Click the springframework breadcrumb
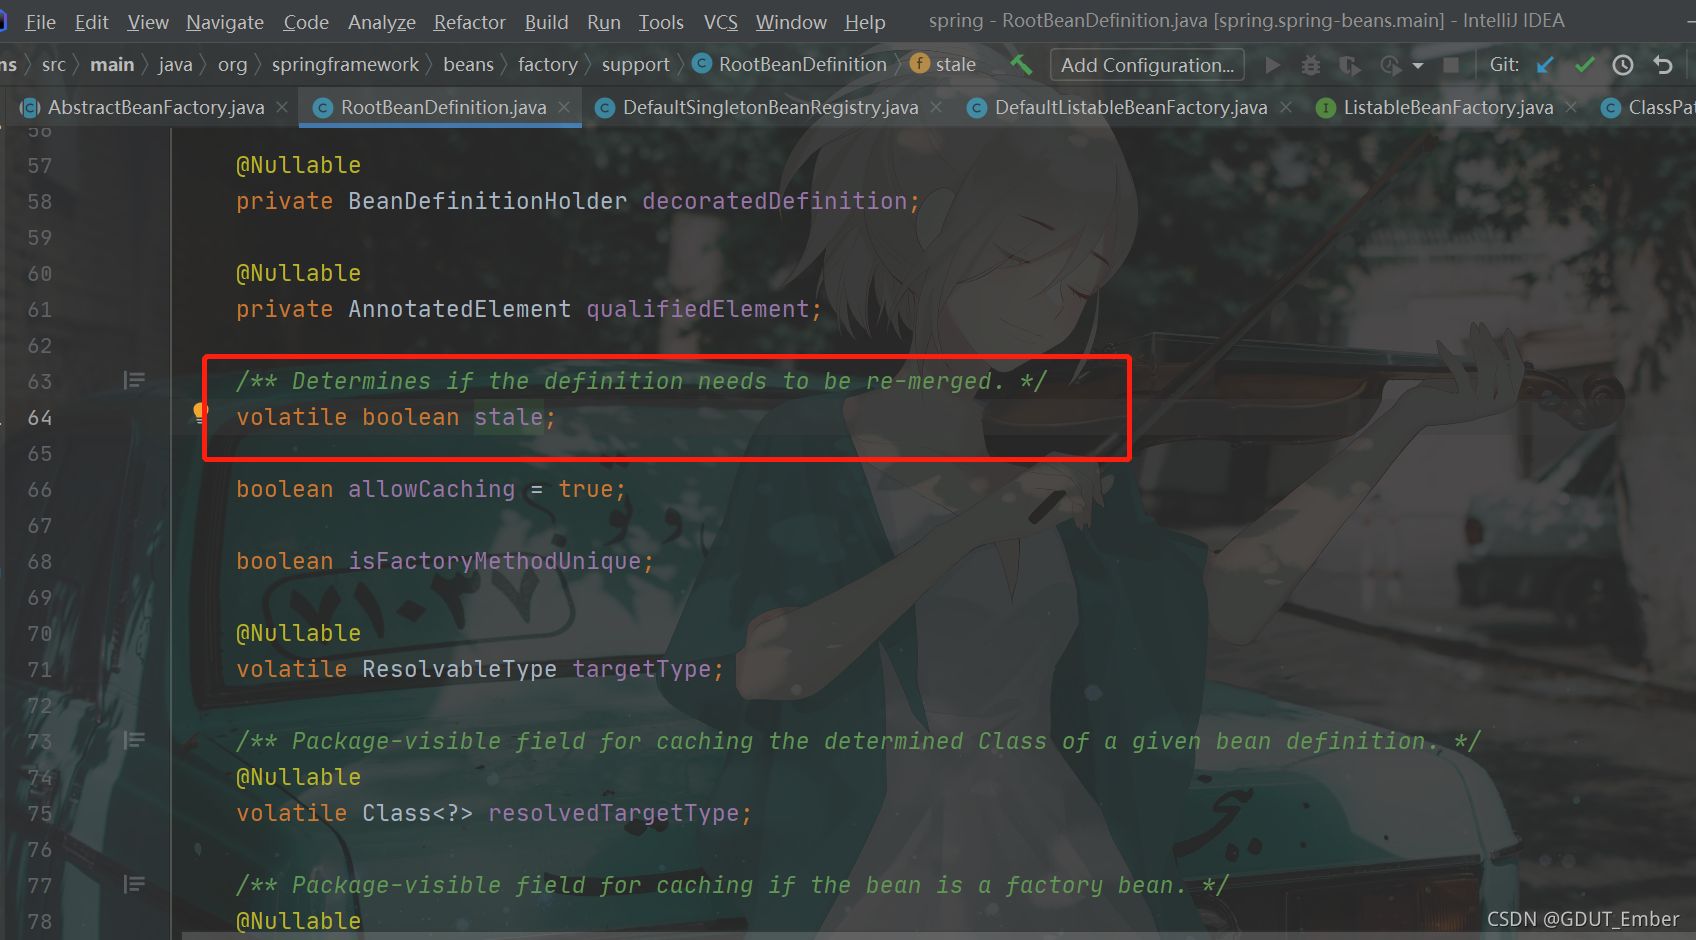Image resolution: width=1696 pixels, height=940 pixels. pyautogui.click(x=345, y=65)
